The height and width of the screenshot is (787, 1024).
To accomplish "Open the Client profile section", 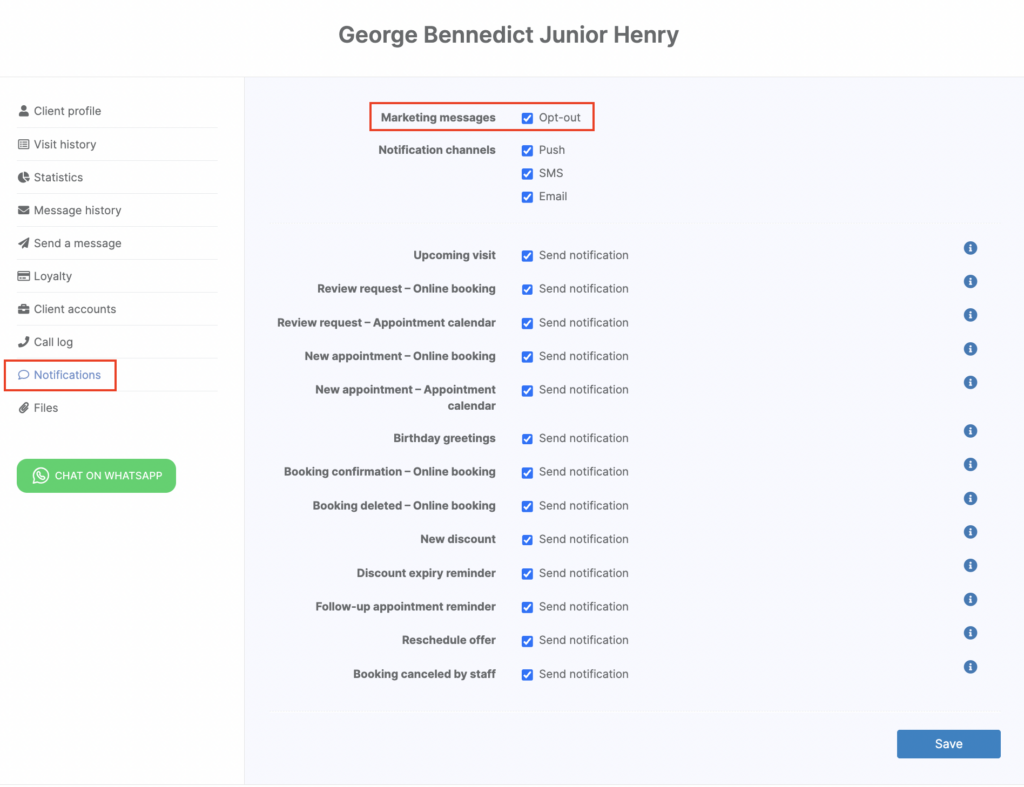I will click(x=67, y=111).
